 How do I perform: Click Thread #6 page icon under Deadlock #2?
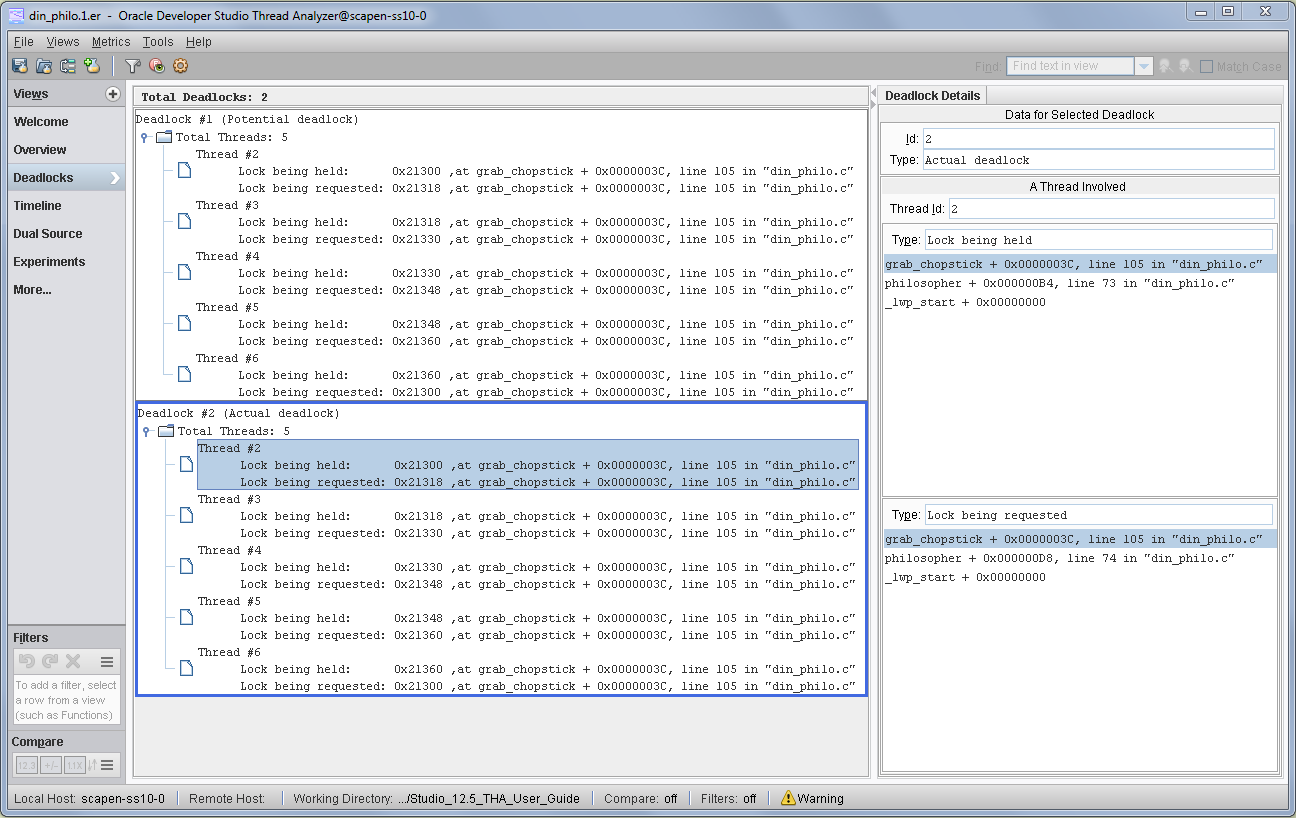[186, 668]
